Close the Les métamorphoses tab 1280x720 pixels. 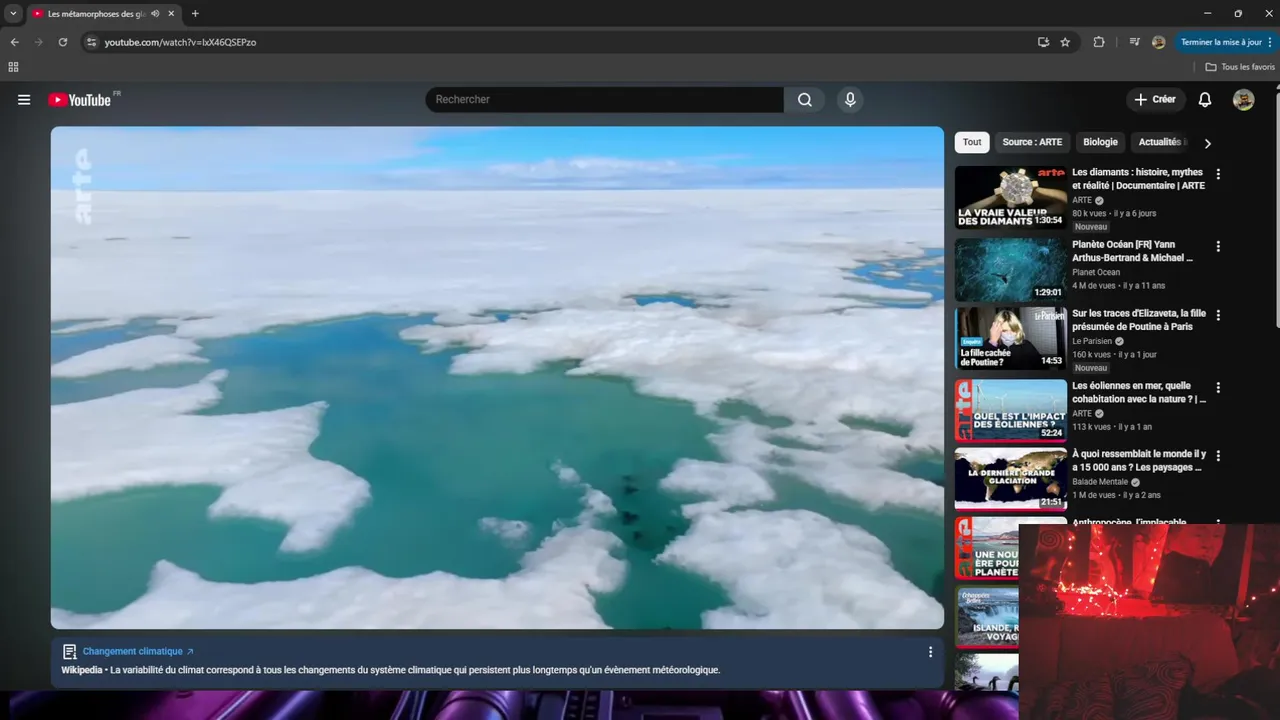[x=171, y=14]
